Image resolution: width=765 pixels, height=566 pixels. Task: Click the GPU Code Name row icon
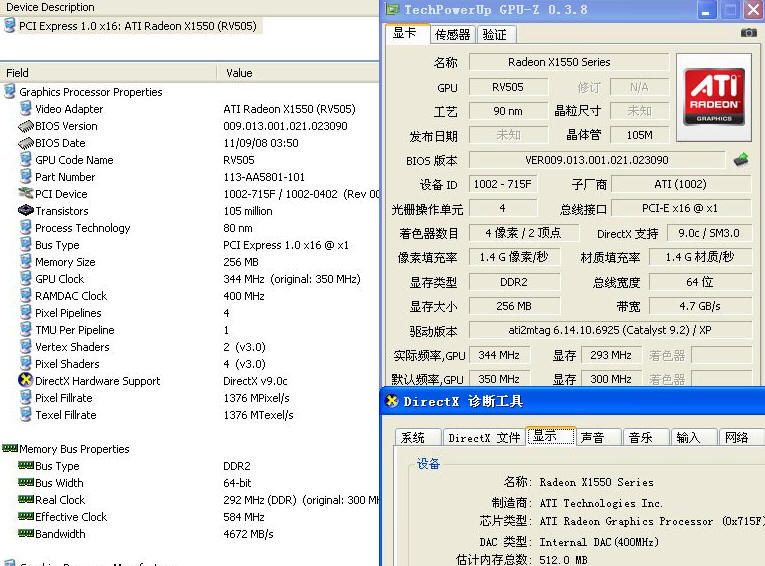click(x=25, y=160)
